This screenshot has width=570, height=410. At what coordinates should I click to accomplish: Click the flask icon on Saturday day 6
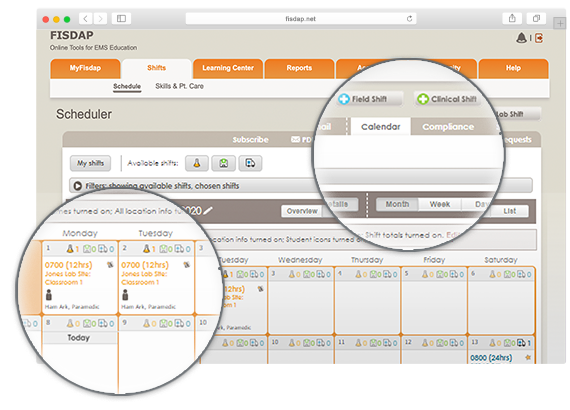pyautogui.click(x=493, y=274)
